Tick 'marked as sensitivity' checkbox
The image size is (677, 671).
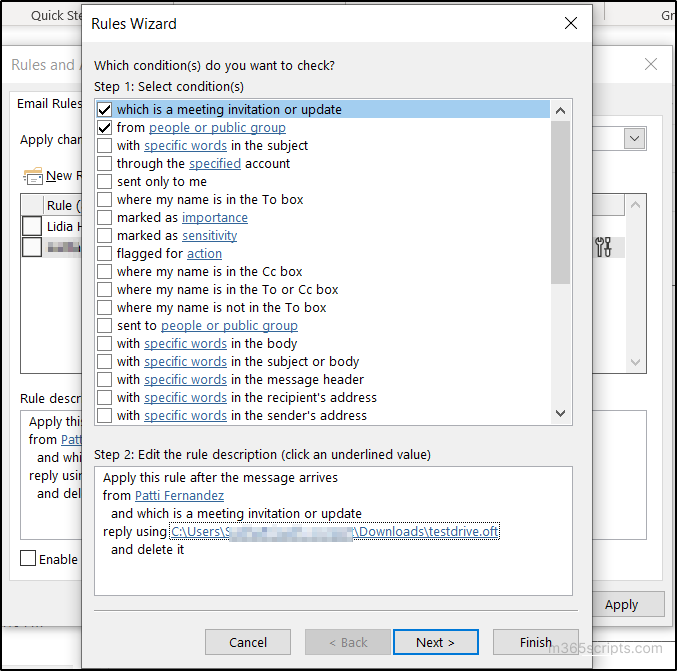104,236
